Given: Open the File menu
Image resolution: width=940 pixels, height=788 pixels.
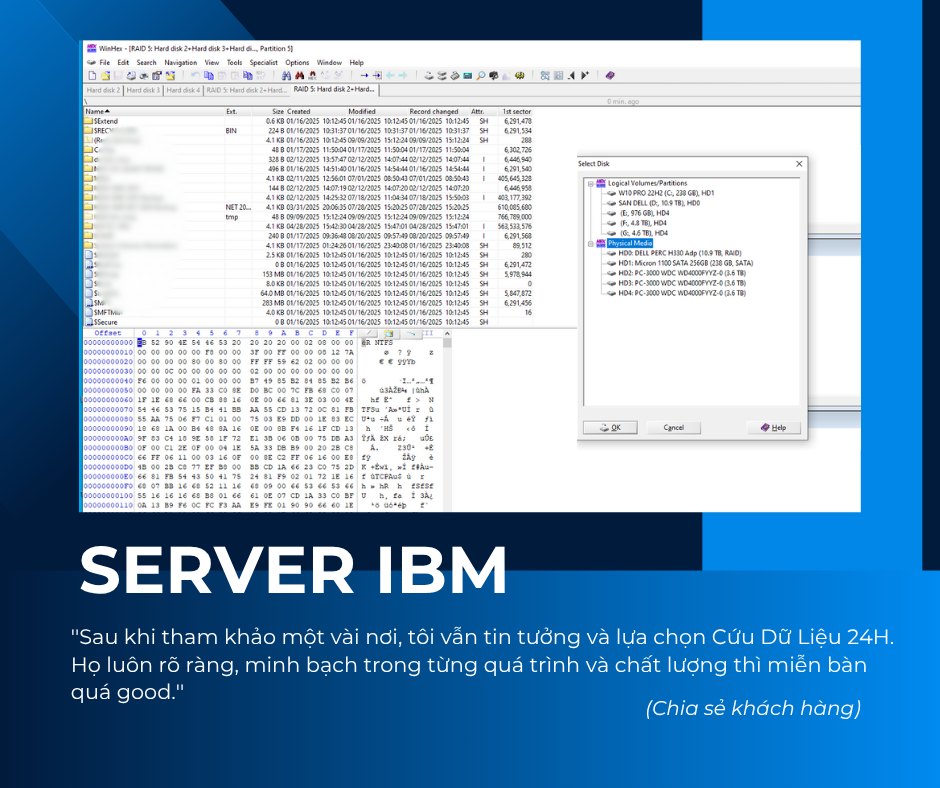Looking at the screenshot, I should 104,62.
